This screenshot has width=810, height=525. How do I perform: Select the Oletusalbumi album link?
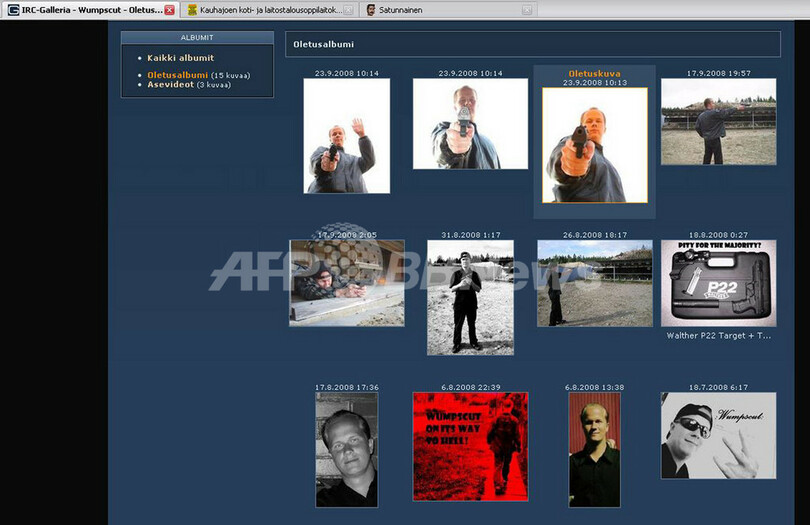click(x=177, y=75)
